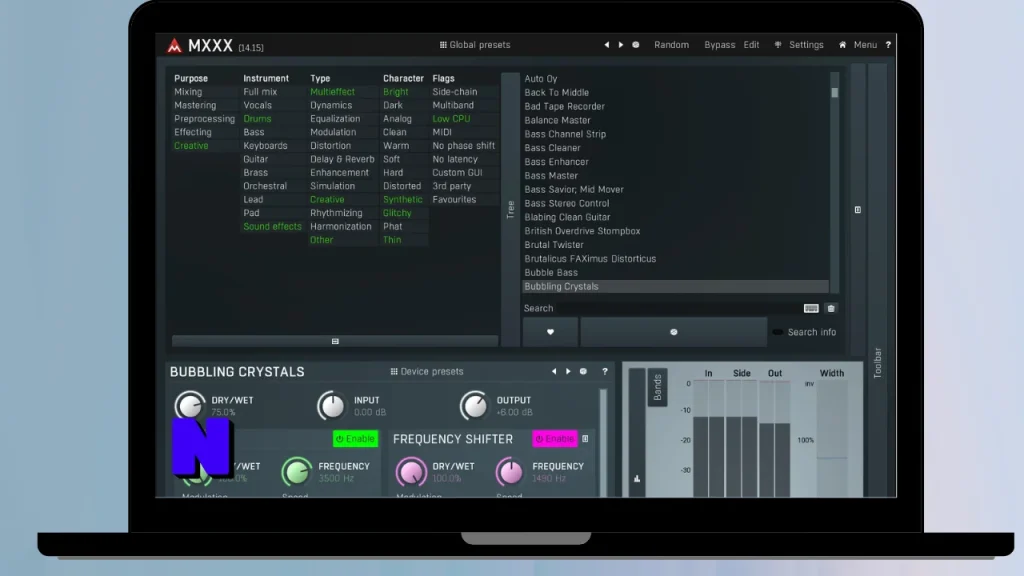Click the Frequency Shifter FREQUENCY knob

pyautogui.click(x=509, y=472)
